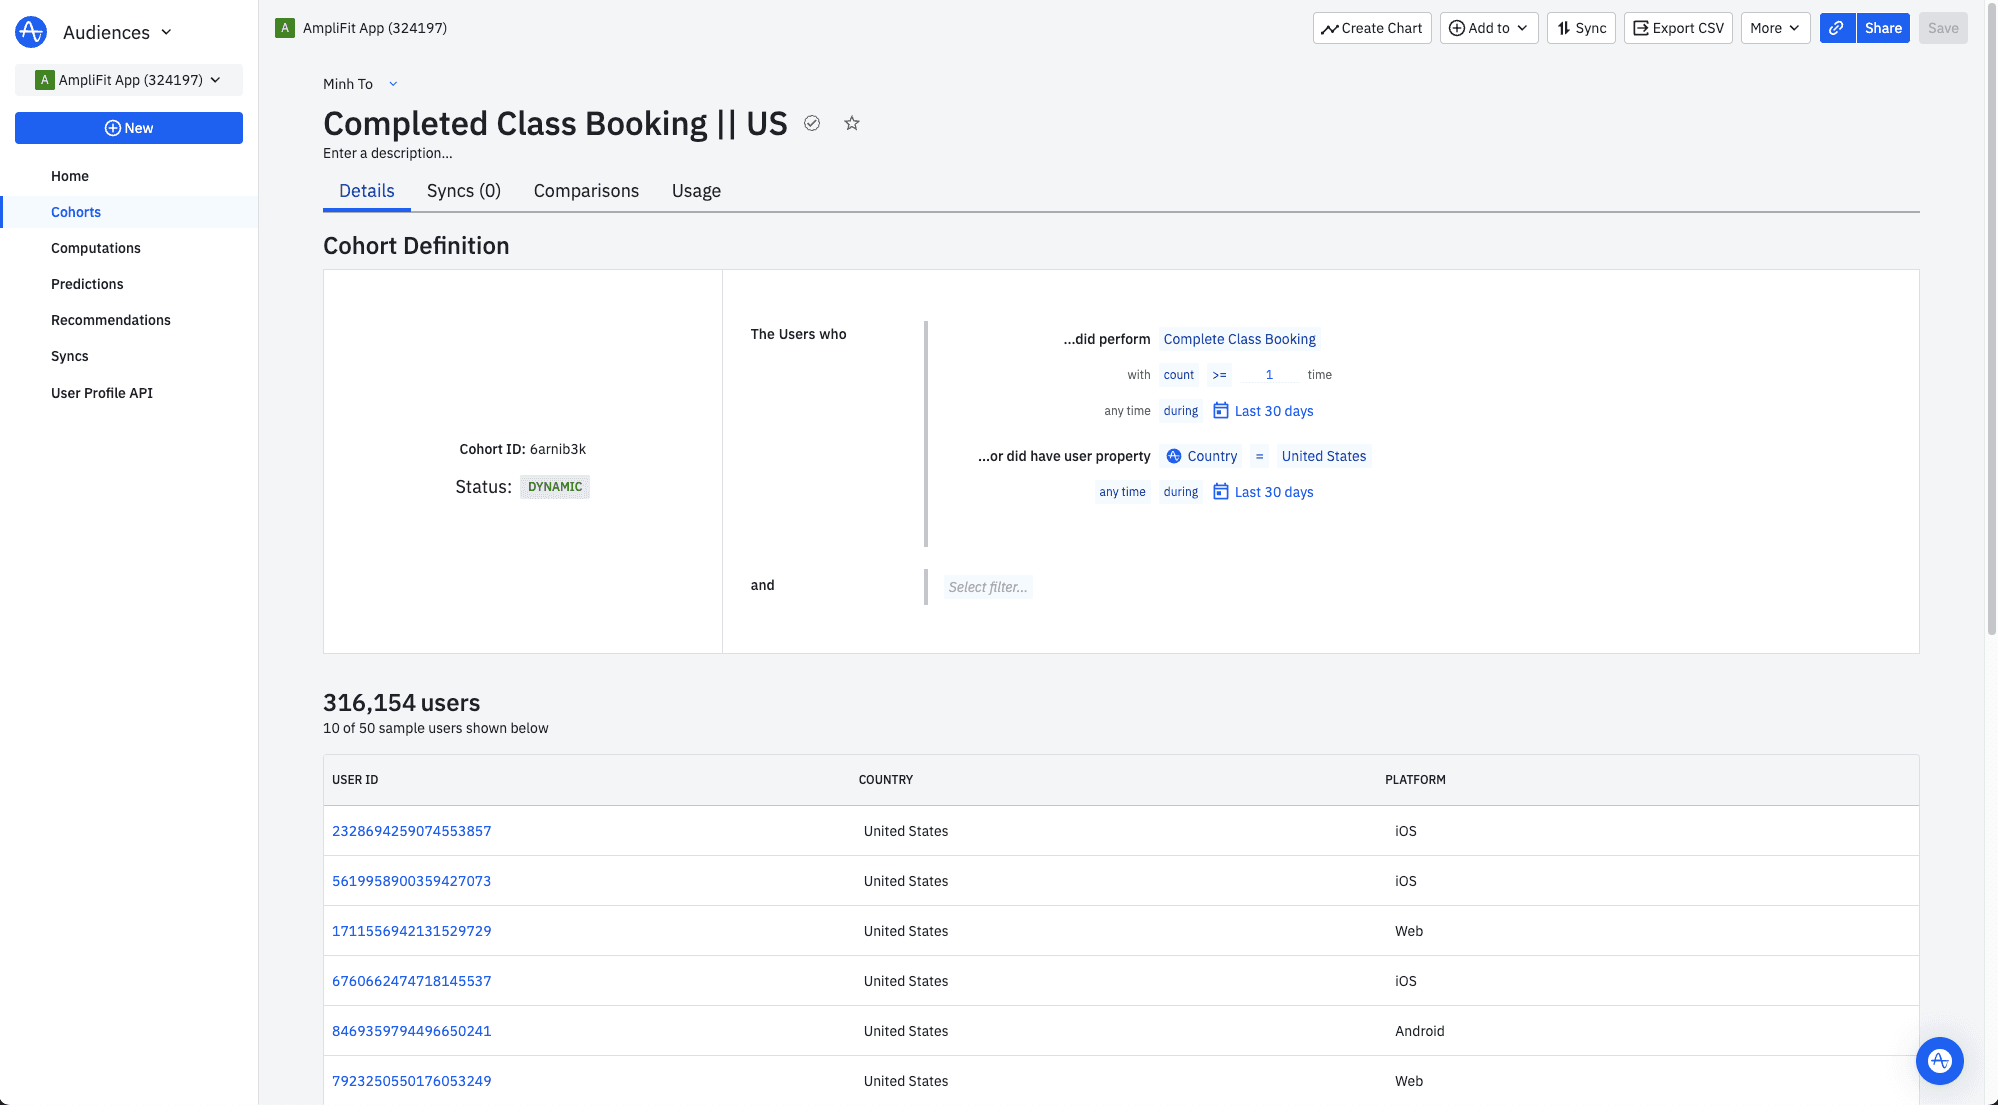Open the calendar icon for the Country property timeframe
1998x1105 pixels.
click(1221, 491)
